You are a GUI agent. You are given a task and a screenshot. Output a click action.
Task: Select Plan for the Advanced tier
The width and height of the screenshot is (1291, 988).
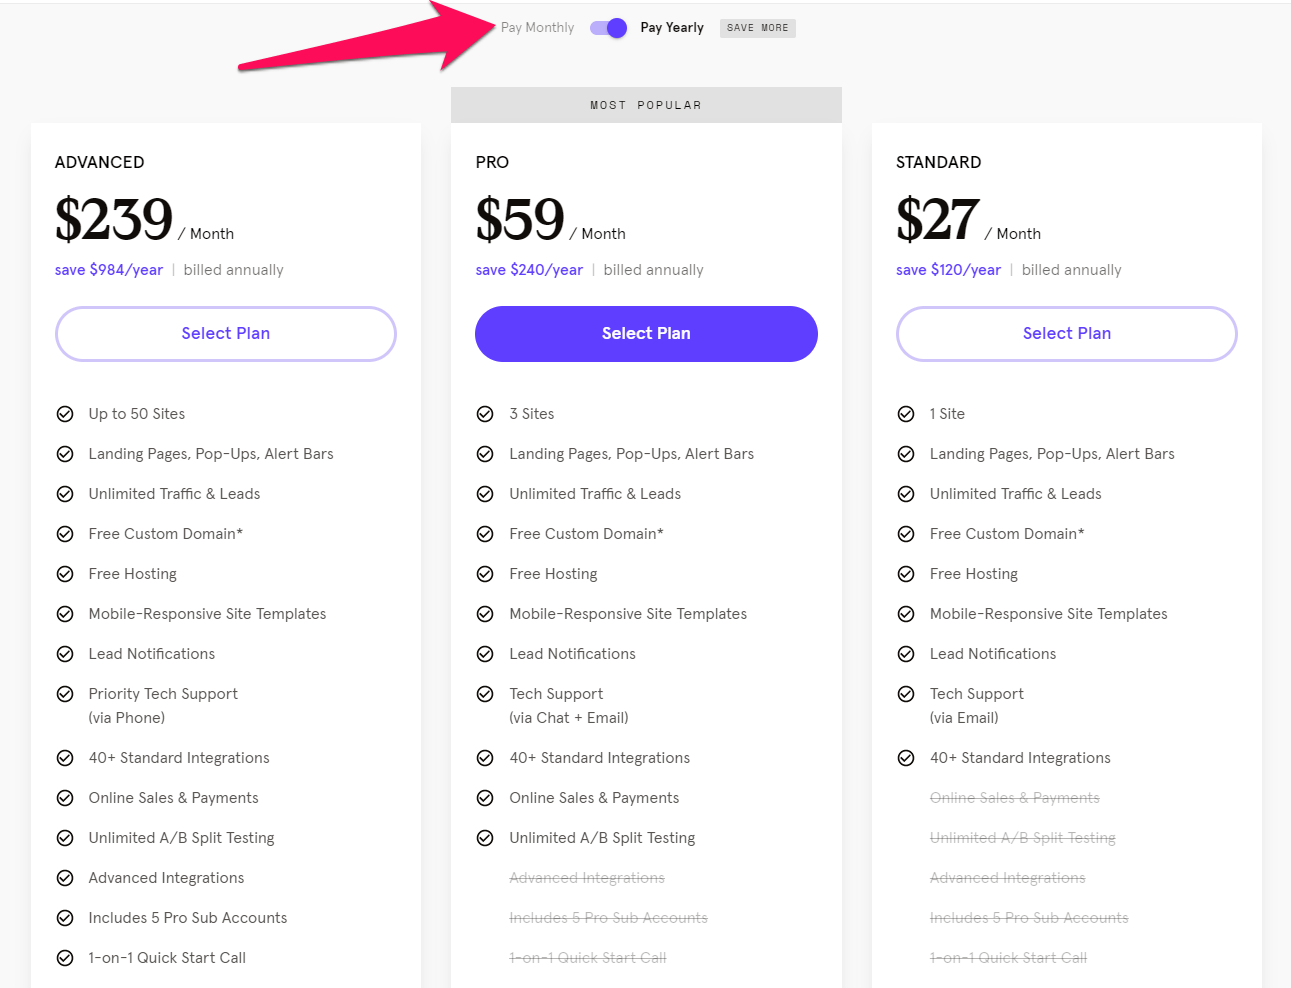click(226, 334)
